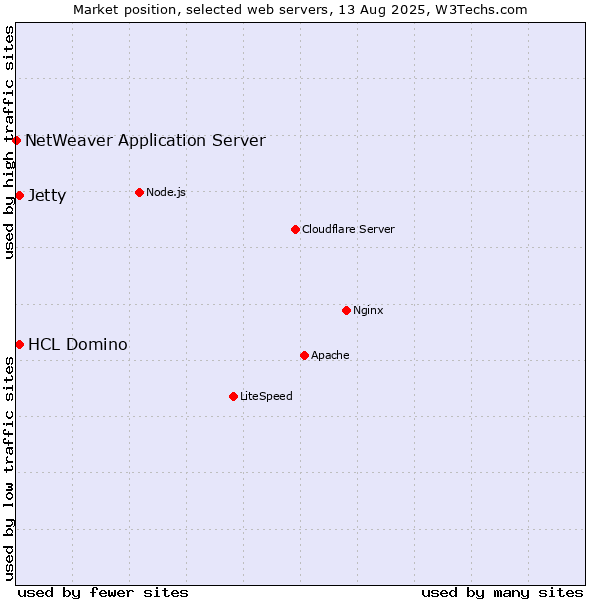Screen dimensions: 600x600
Task: Select the 'HCL Domino' label text
Action: coord(78,344)
